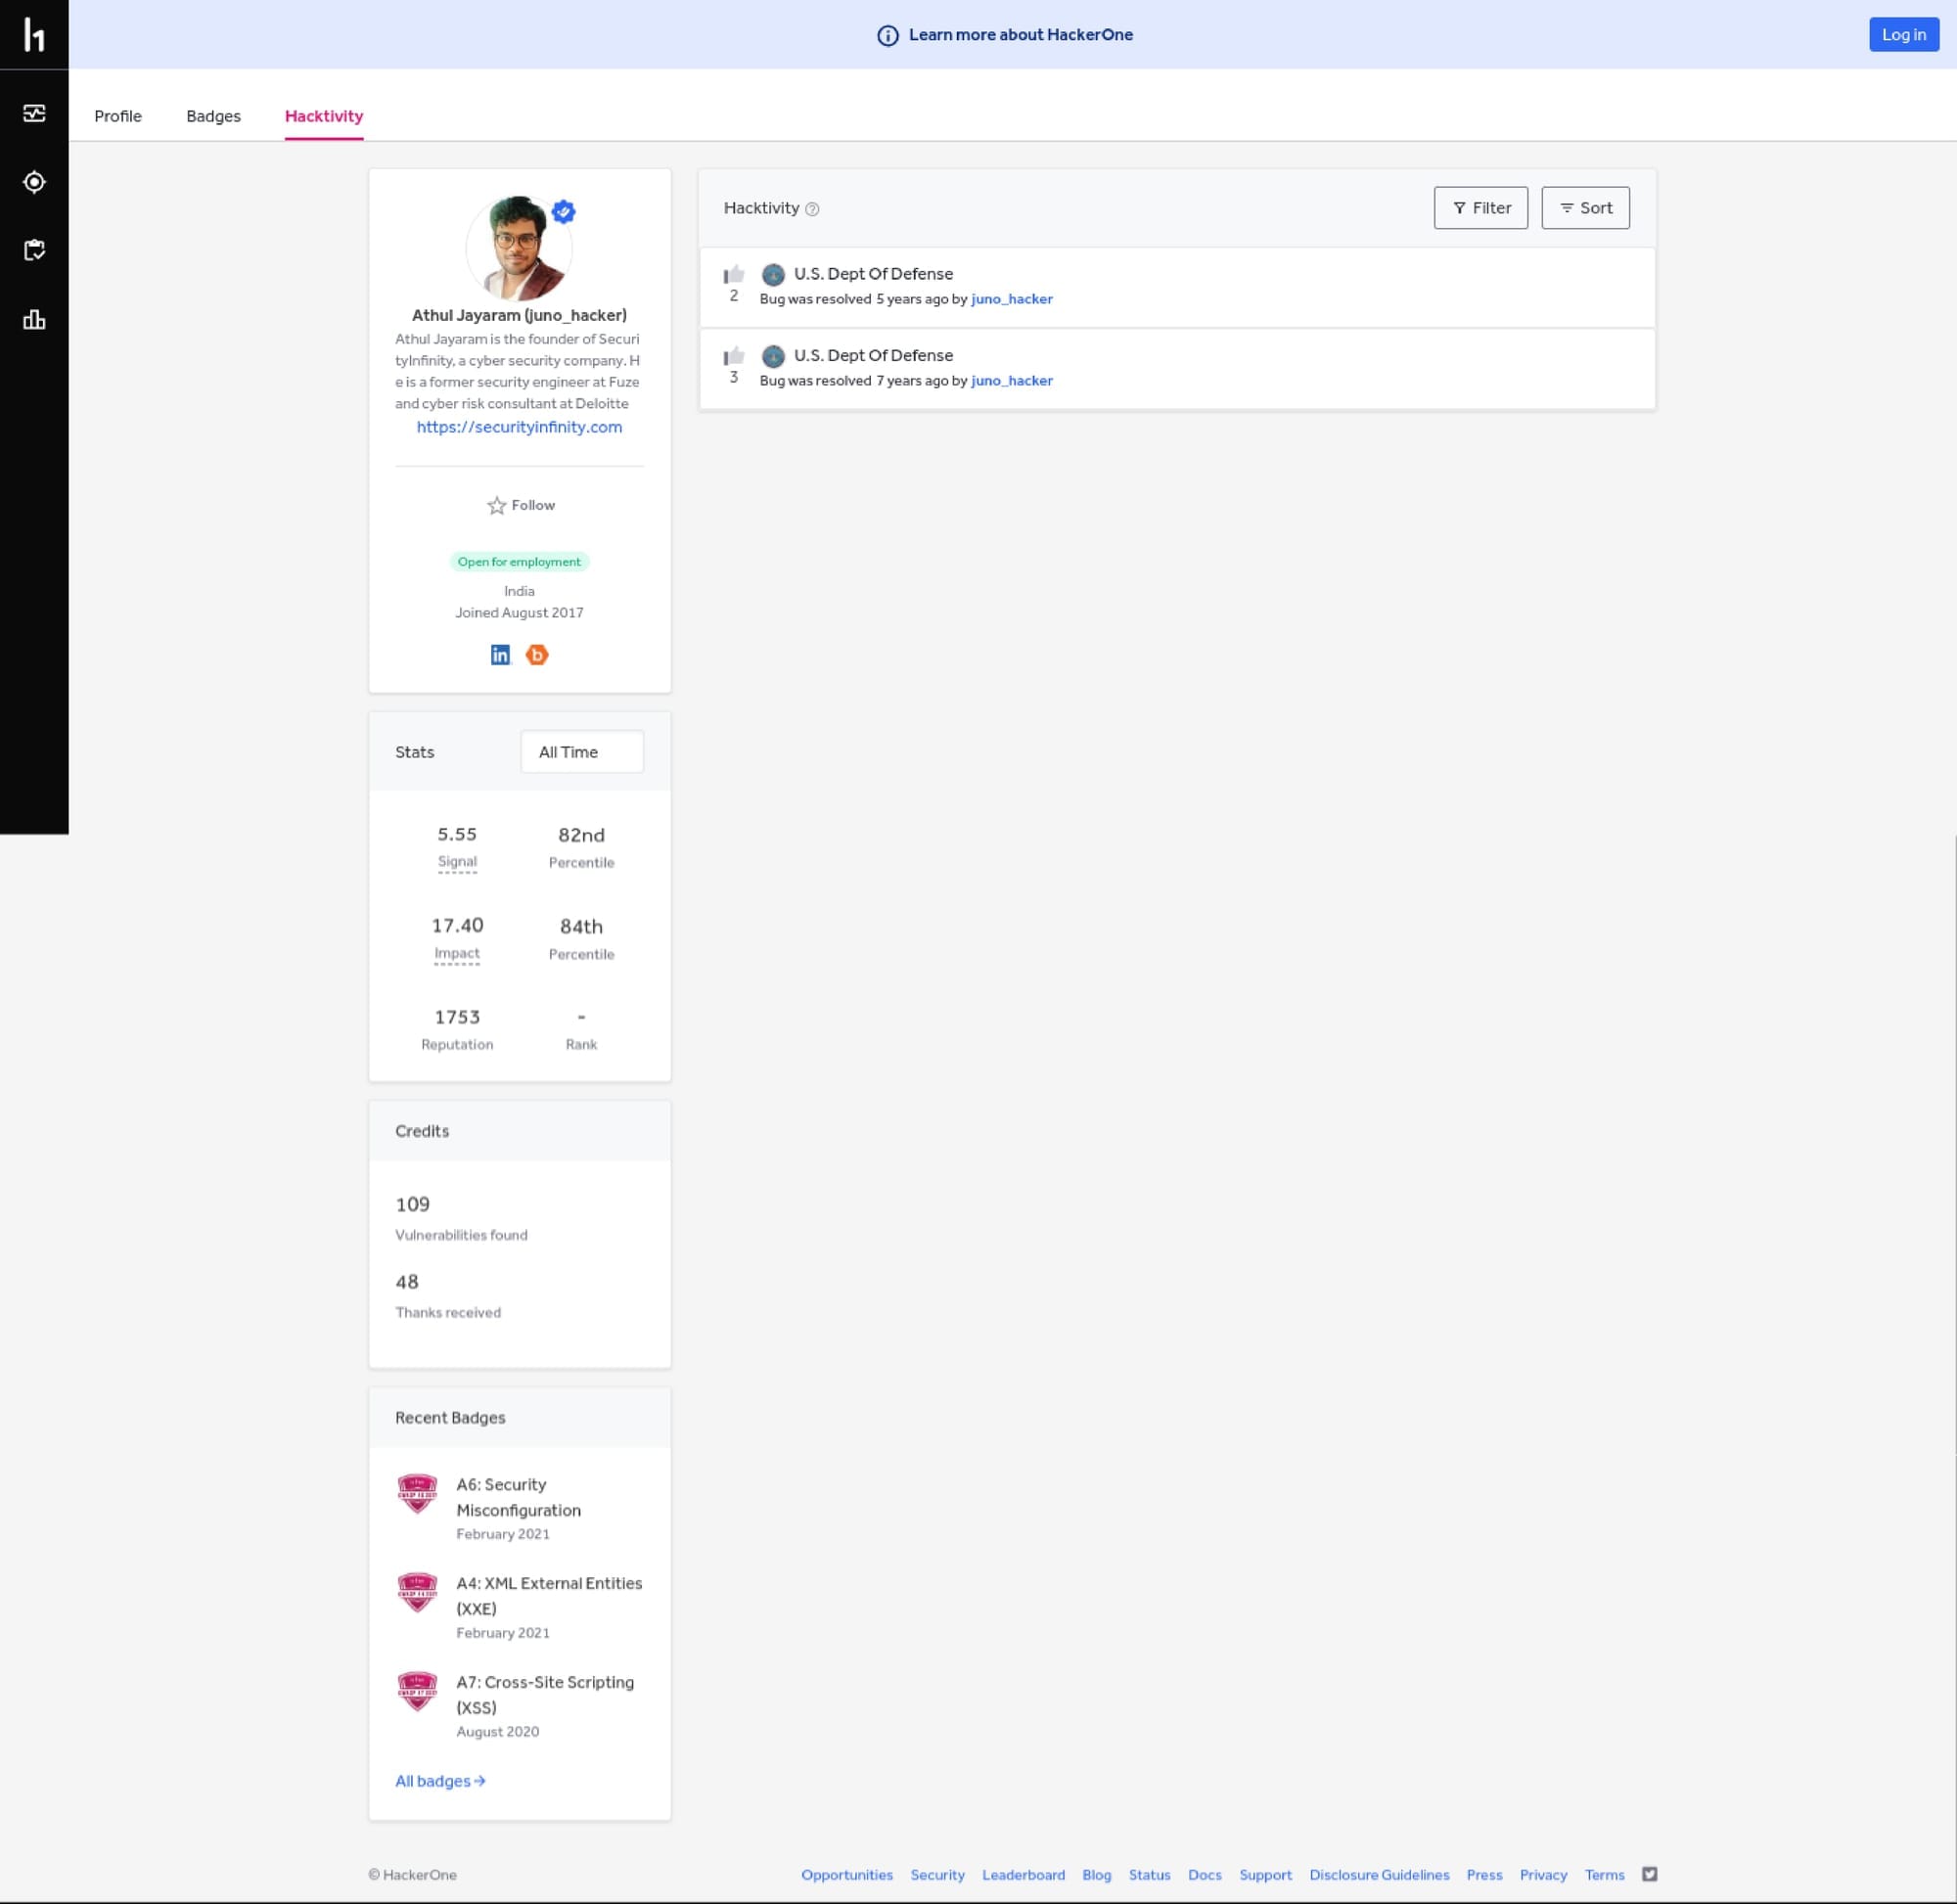1957x1904 pixels.
Task: Click the Hacktivity help question-mark icon
Action: (x=812, y=209)
